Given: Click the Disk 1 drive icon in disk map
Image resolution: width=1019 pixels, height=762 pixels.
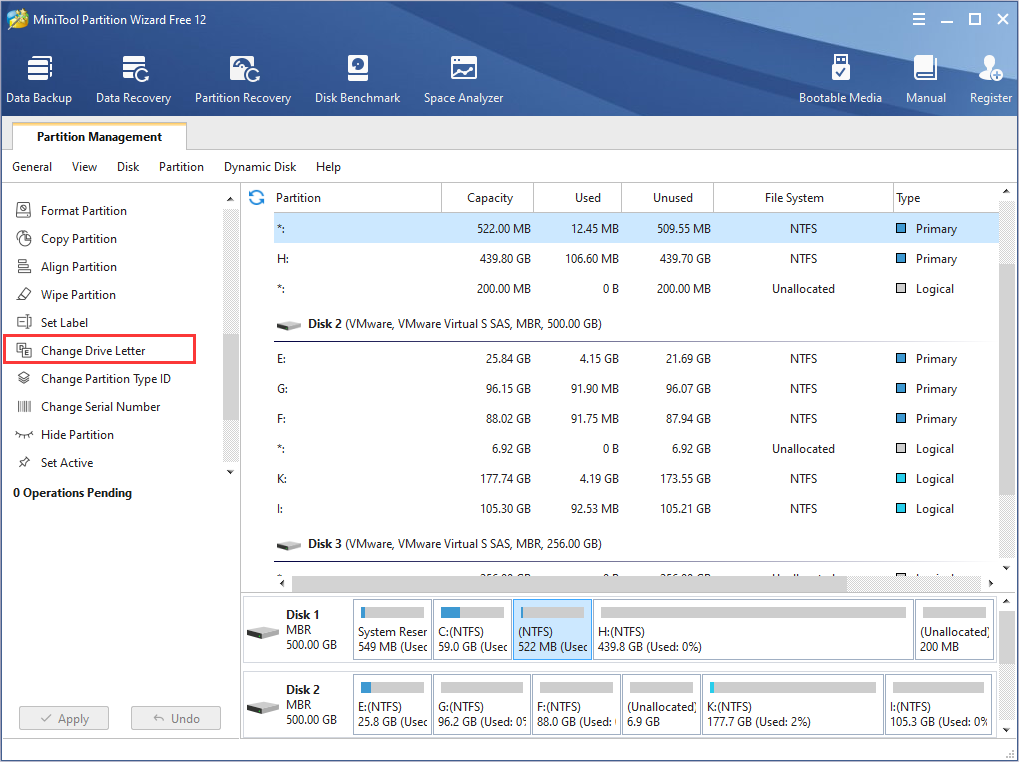Looking at the screenshot, I should point(263,631).
